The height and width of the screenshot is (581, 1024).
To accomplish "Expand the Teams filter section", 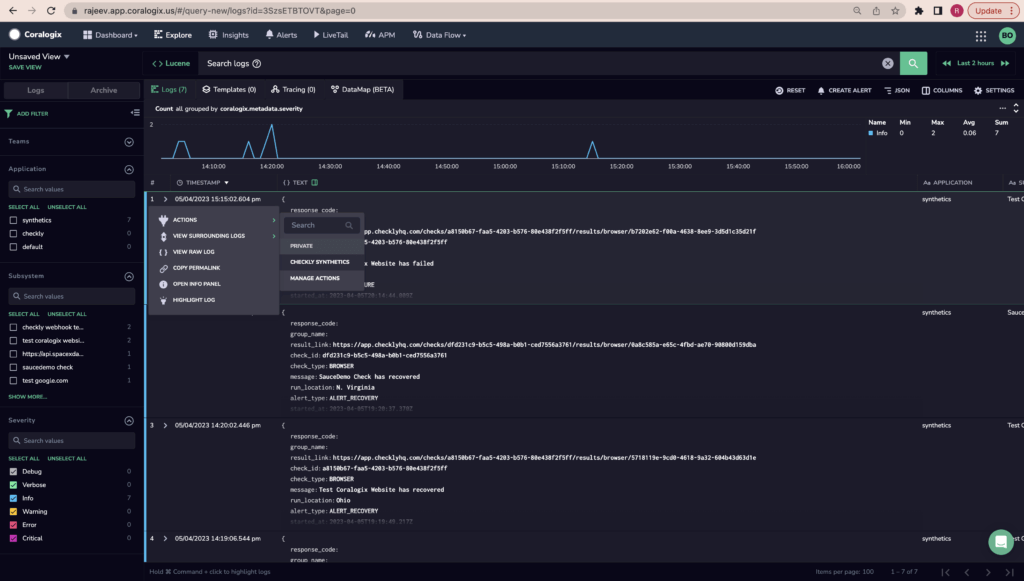I will 129,142.
